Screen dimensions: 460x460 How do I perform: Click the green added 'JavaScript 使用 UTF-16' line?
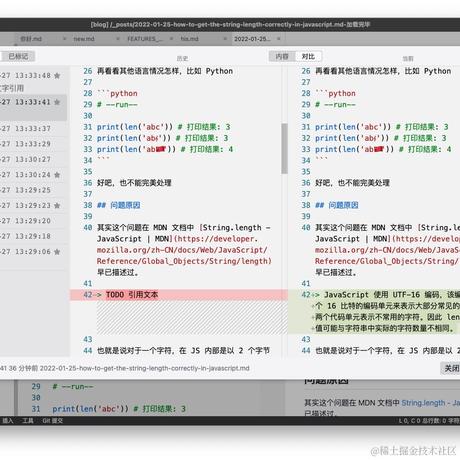coord(374,312)
